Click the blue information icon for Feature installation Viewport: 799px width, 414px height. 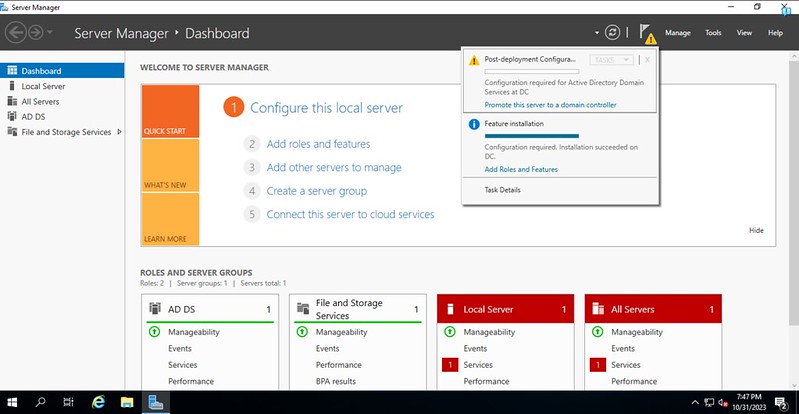pyautogui.click(x=474, y=124)
